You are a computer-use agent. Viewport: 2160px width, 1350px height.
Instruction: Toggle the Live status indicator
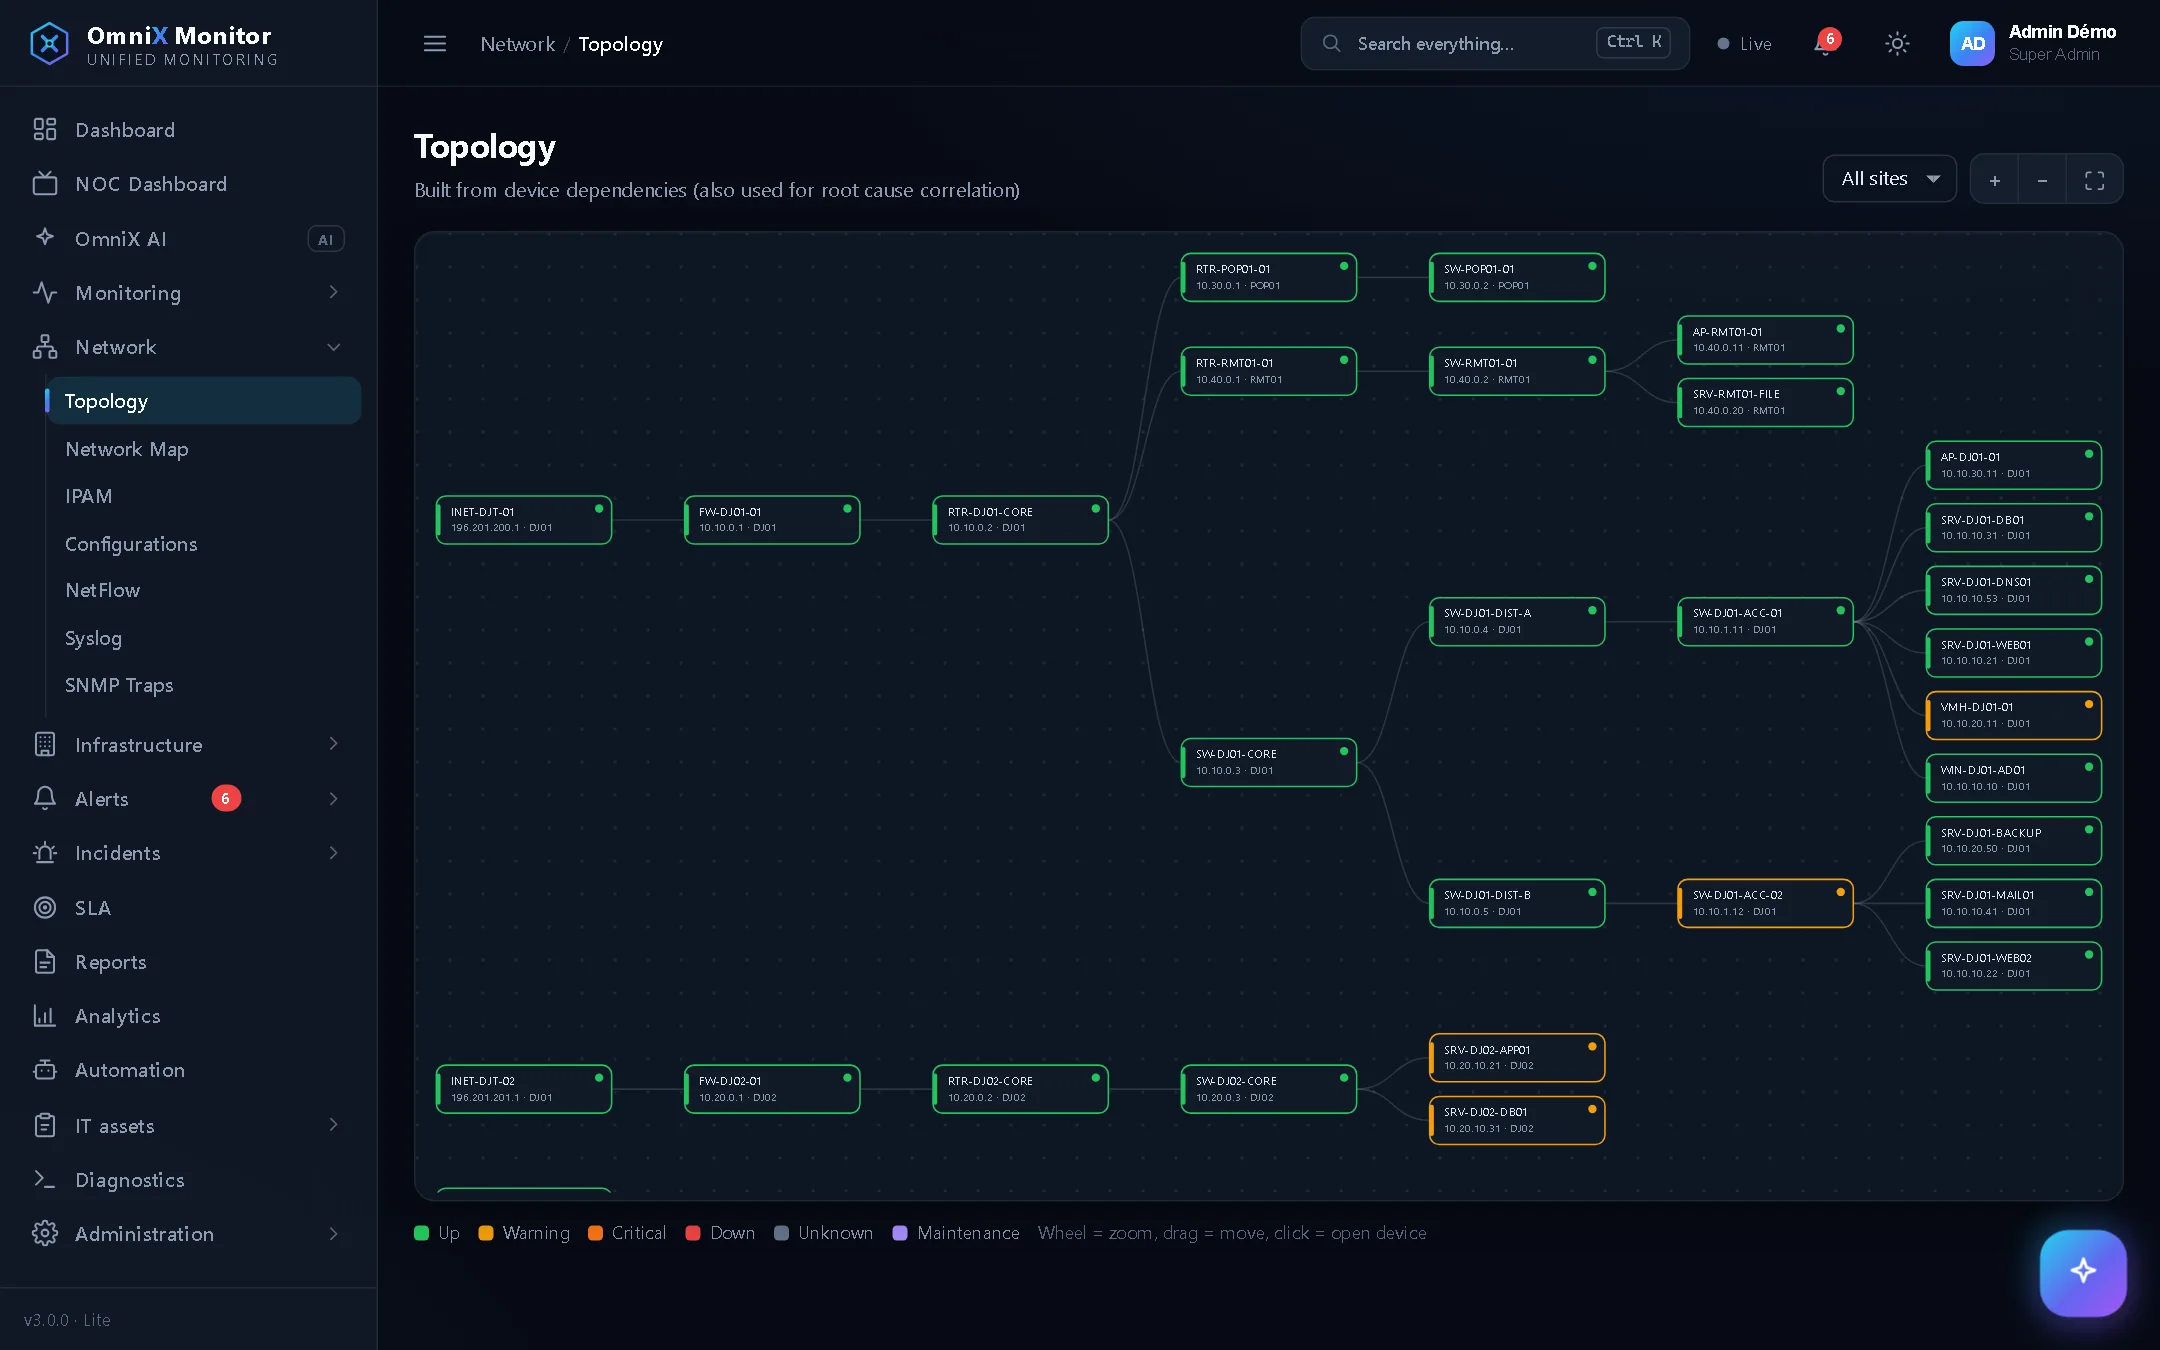[1744, 44]
